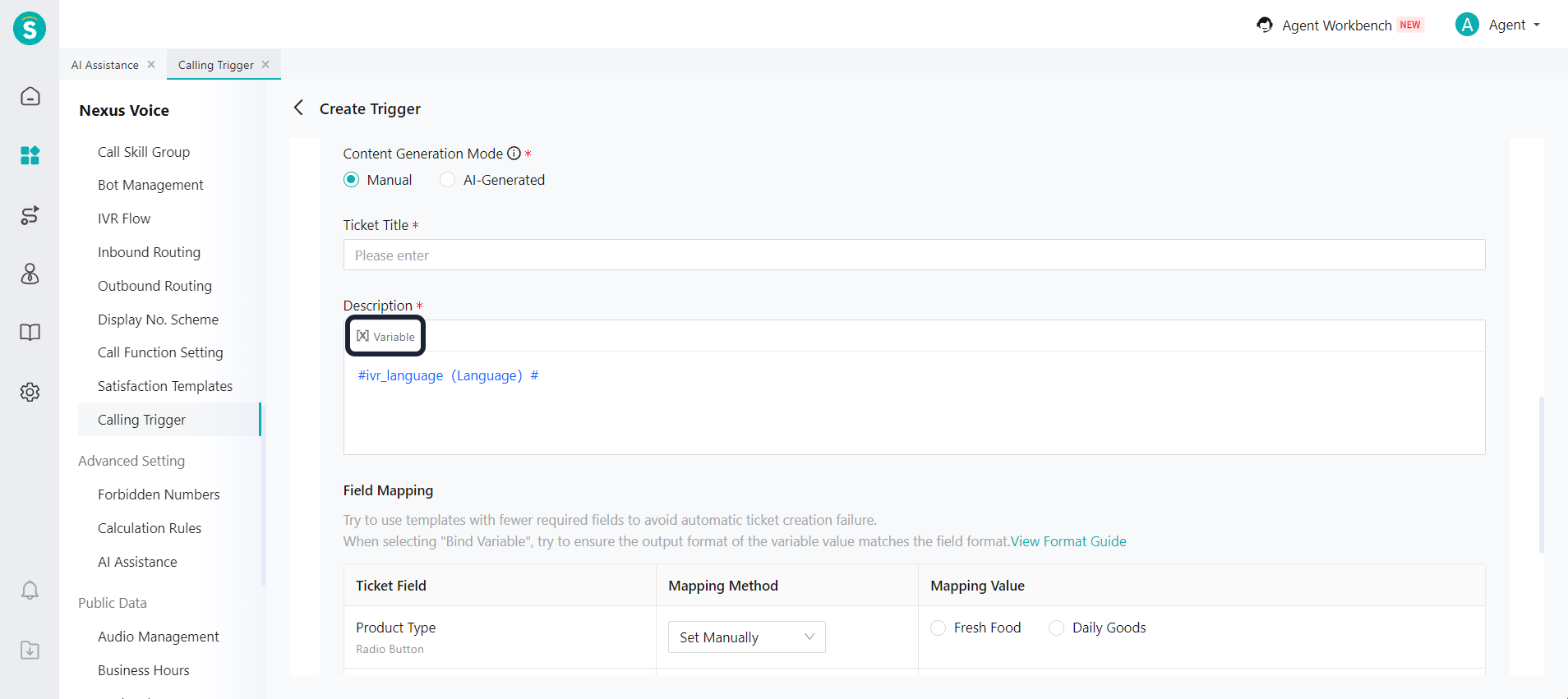Choose Daily Goods product type
This screenshot has height=699, width=1568.
click(x=1056, y=628)
